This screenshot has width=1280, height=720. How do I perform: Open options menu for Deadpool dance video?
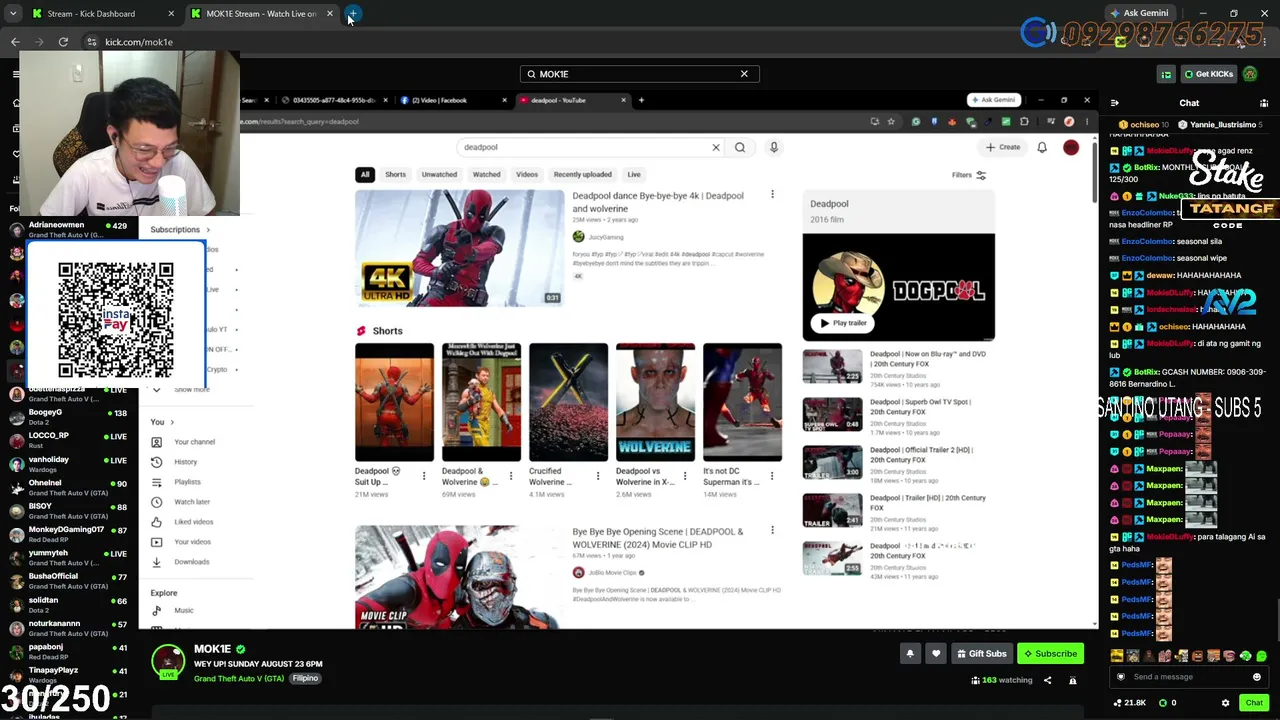point(772,194)
